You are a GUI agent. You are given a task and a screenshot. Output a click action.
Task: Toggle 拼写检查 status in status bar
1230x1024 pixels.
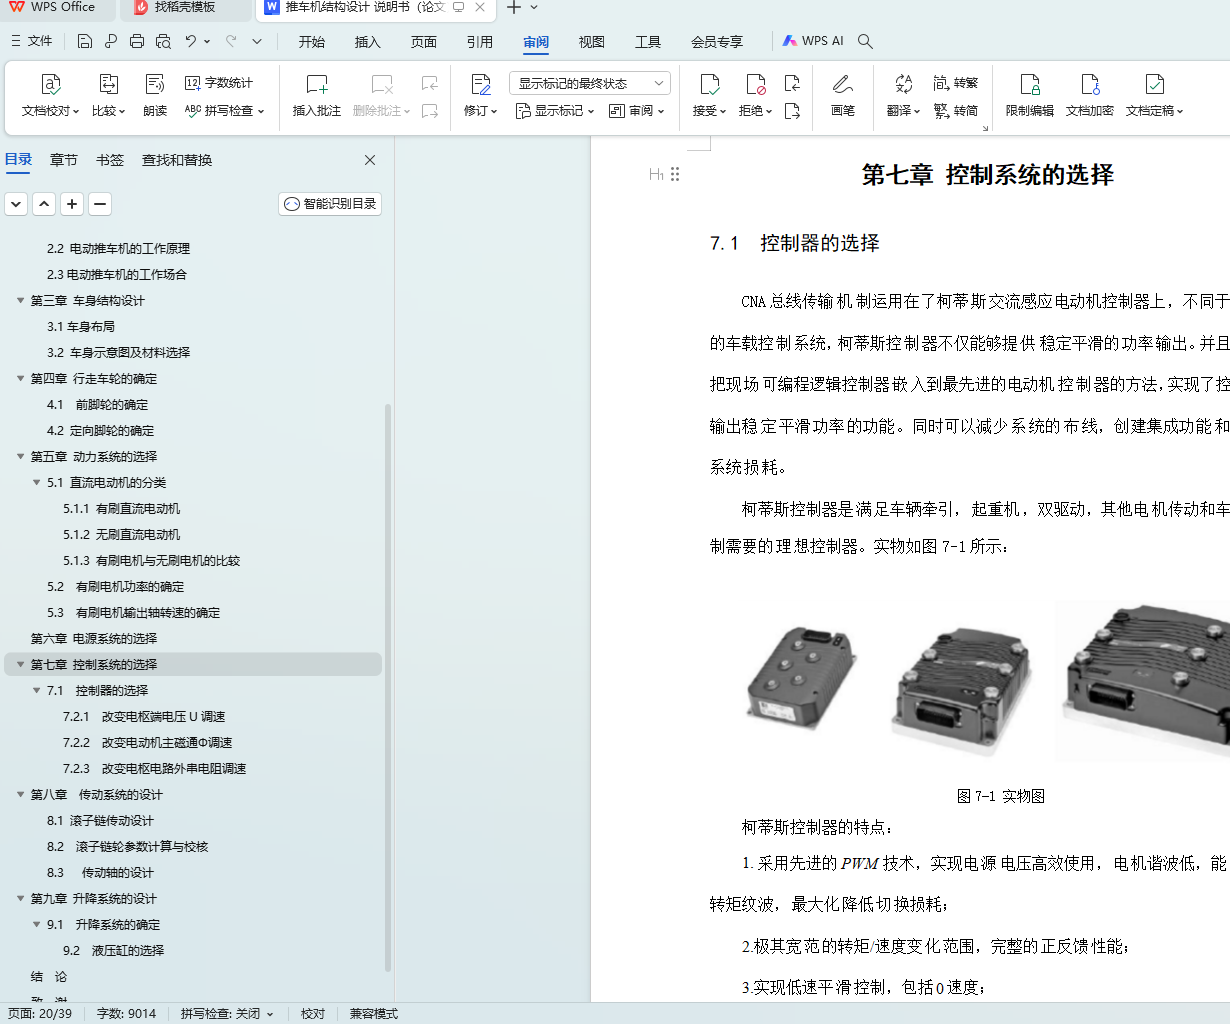227,1013
